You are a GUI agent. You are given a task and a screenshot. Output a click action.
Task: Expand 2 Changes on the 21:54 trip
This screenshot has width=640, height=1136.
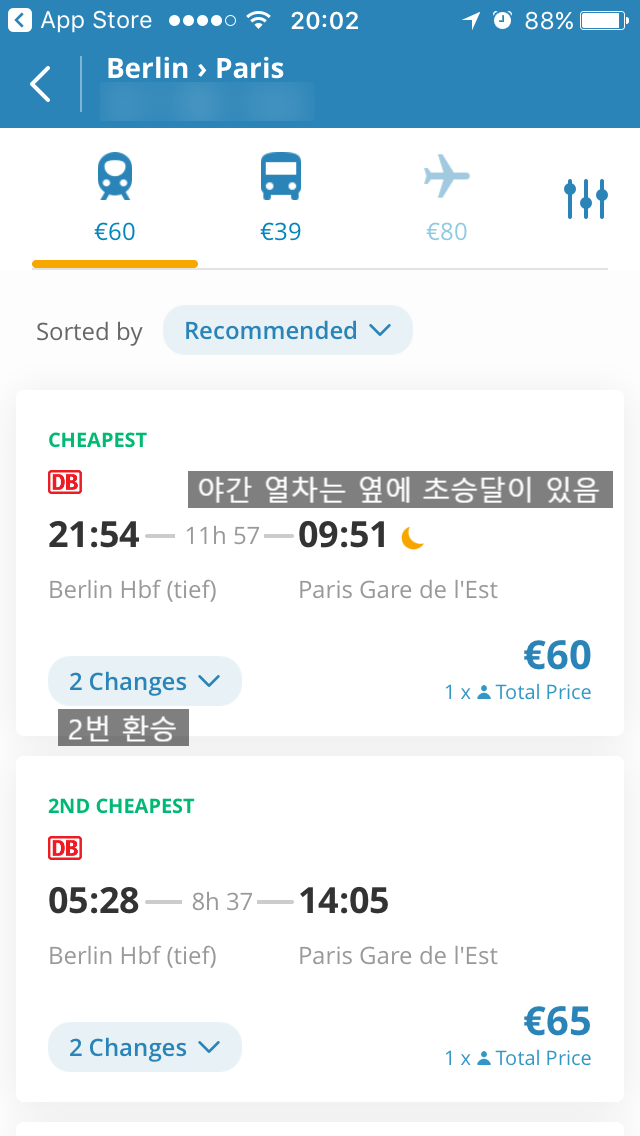click(x=144, y=682)
